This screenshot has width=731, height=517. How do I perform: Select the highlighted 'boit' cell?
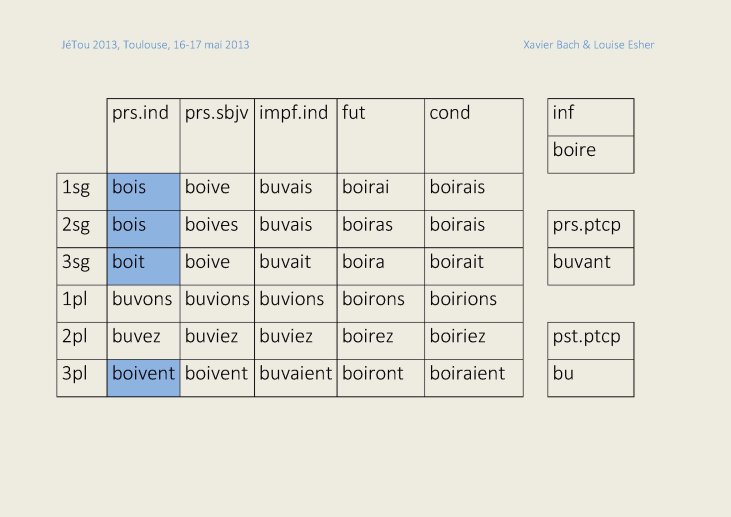point(144,266)
